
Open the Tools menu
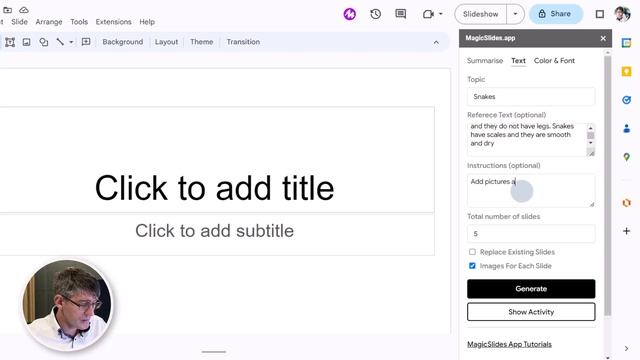point(79,22)
